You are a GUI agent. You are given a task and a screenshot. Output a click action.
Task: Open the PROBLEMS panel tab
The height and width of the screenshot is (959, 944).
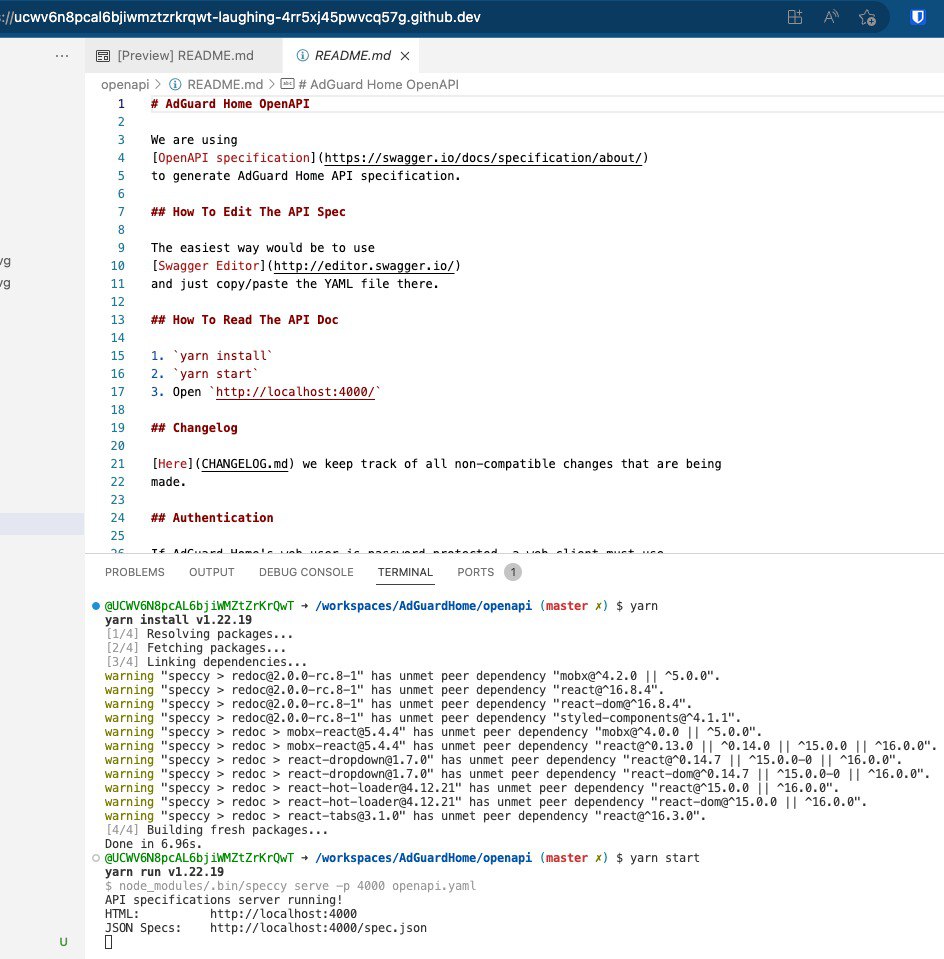tap(135, 572)
